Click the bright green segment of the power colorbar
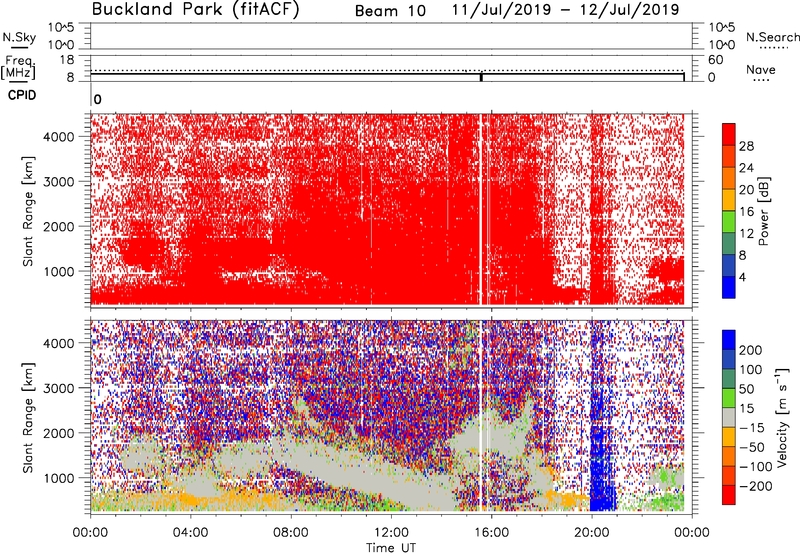The image size is (800, 554). tap(729, 222)
